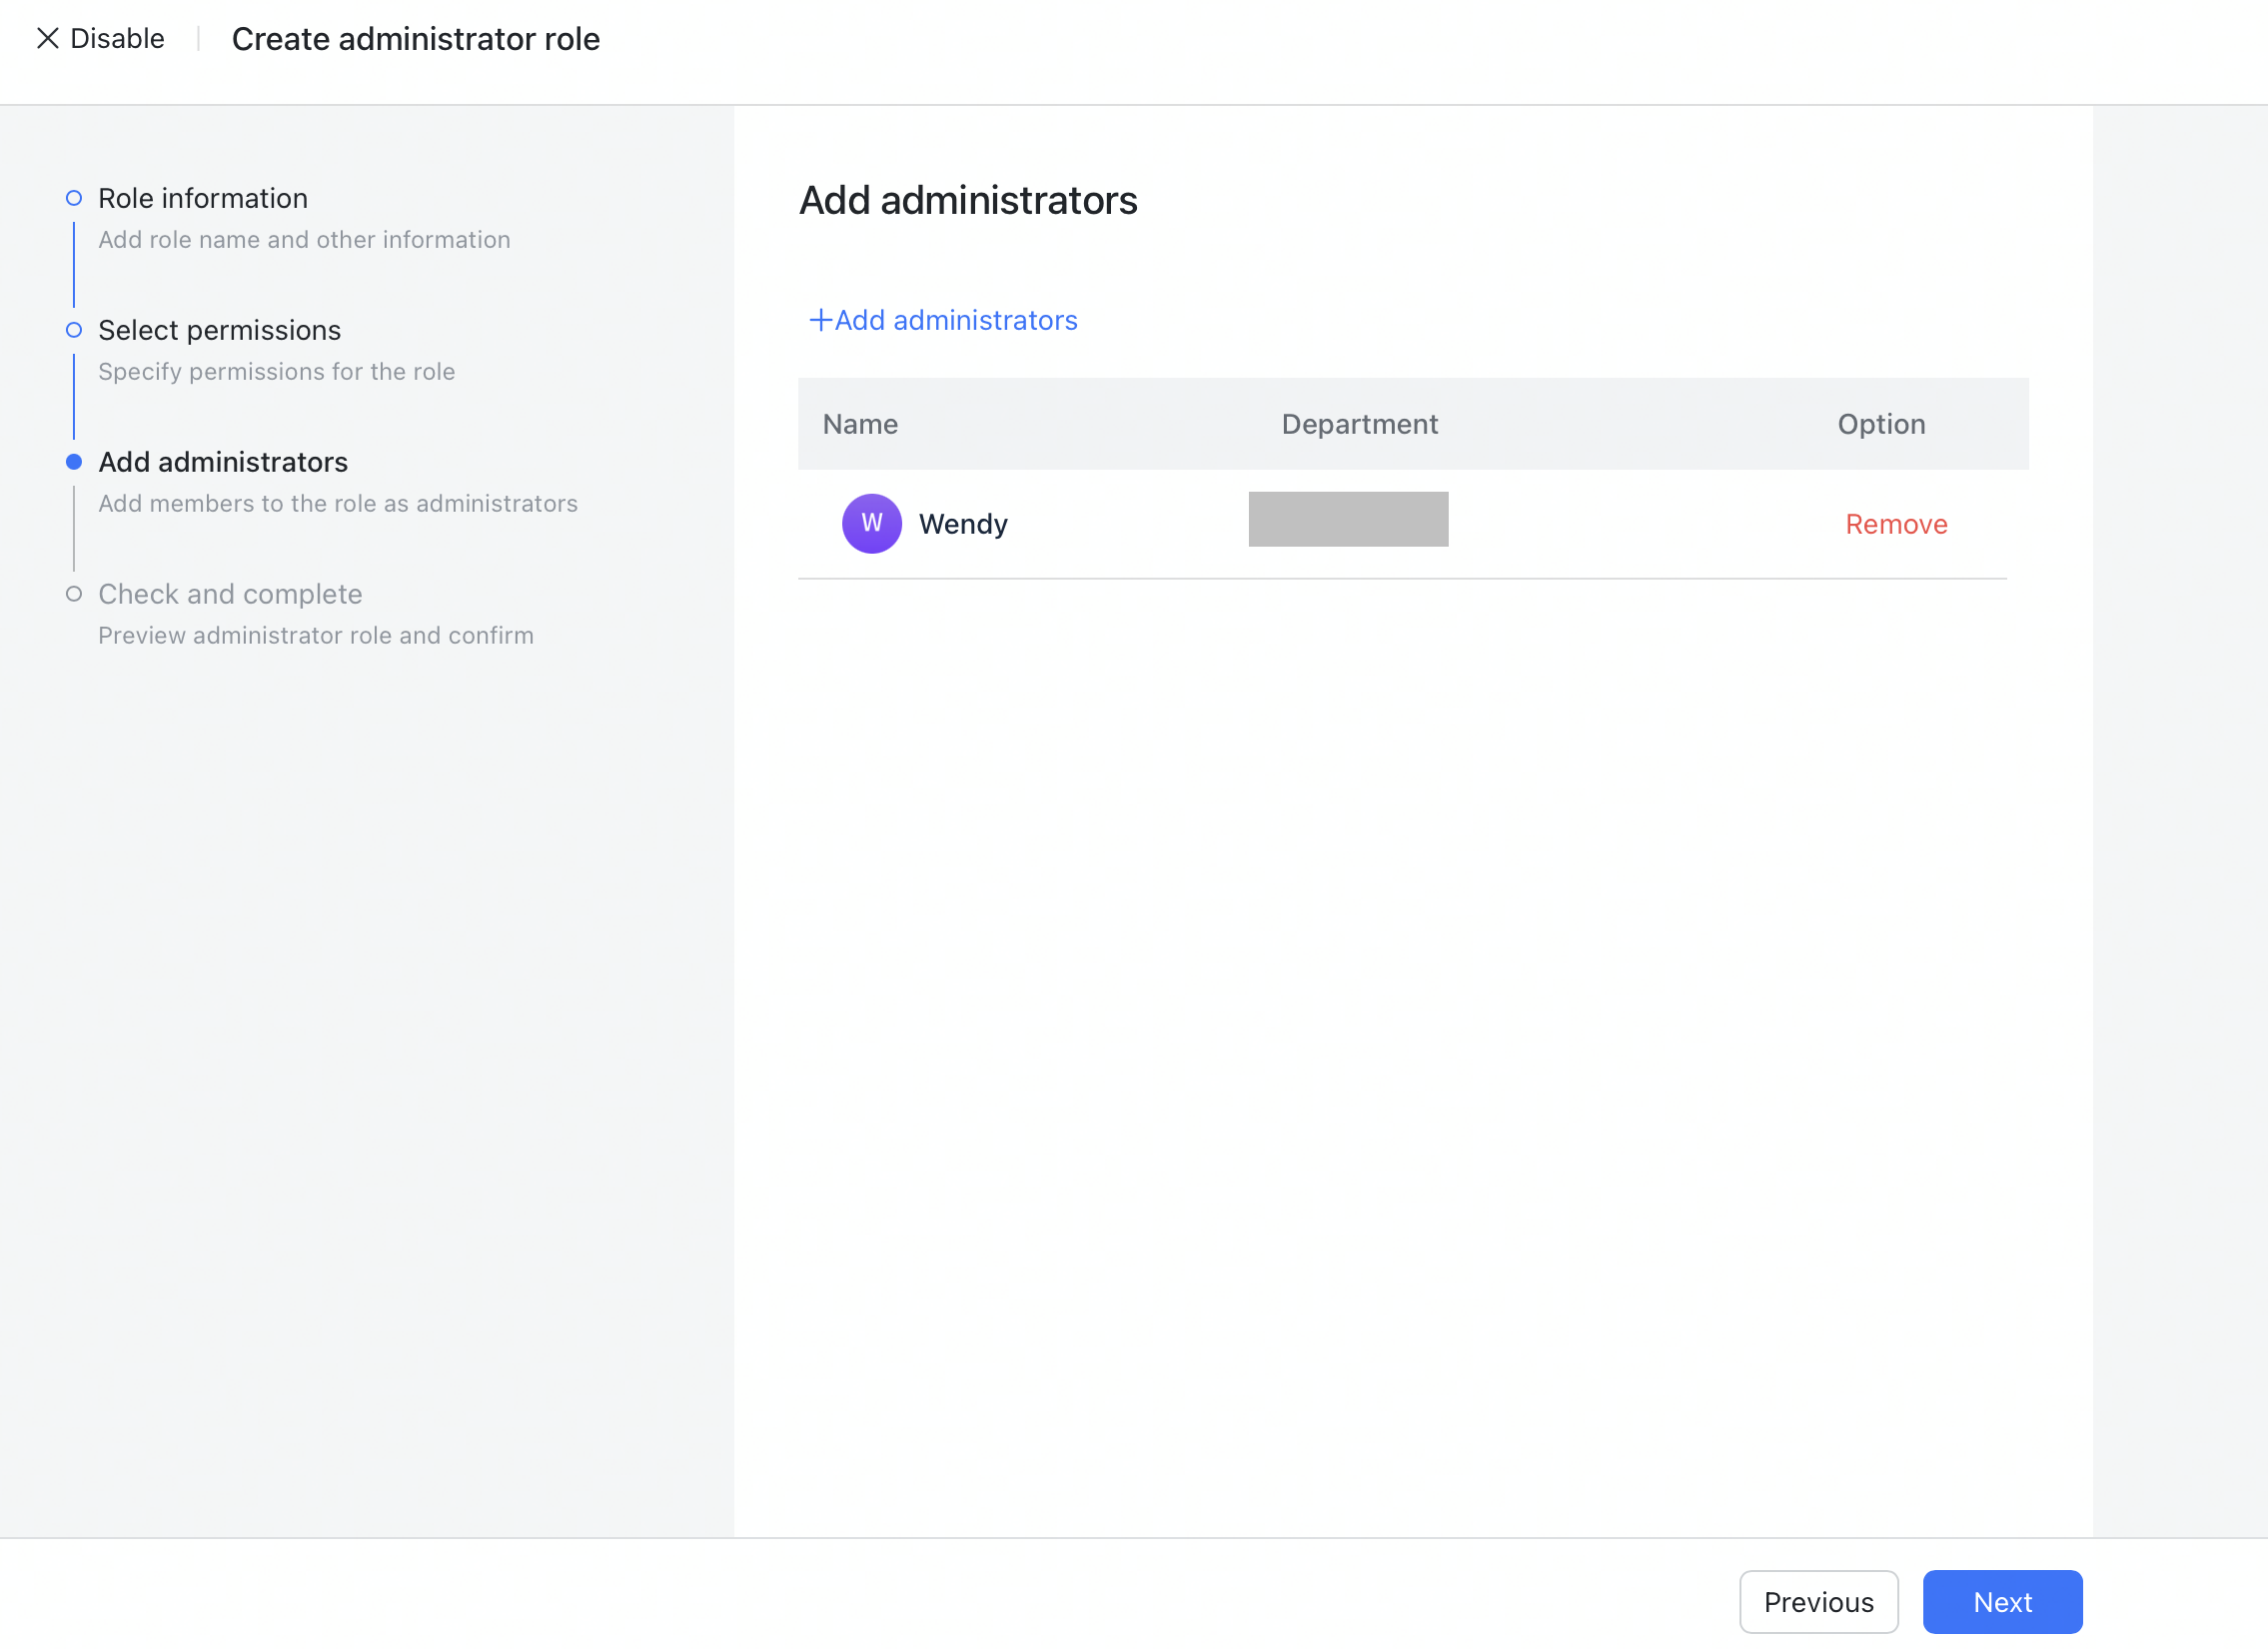Select the Role information step in sidebar
This screenshot has width=2268, height=1649.
coord(203,197)
